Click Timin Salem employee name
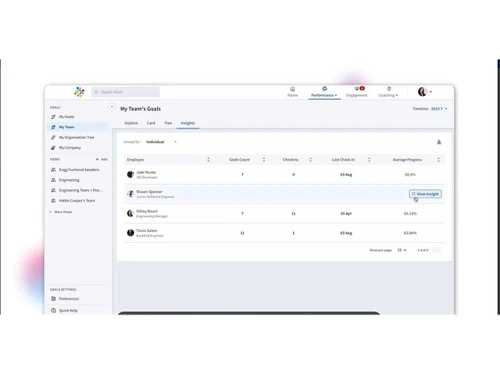500x375 pixels. coord(146,231)
